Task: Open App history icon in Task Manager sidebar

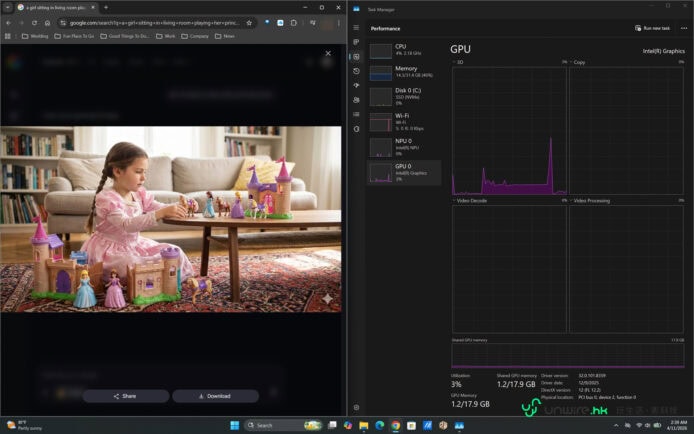Action: pyautogui.click(x=356, y=71)
